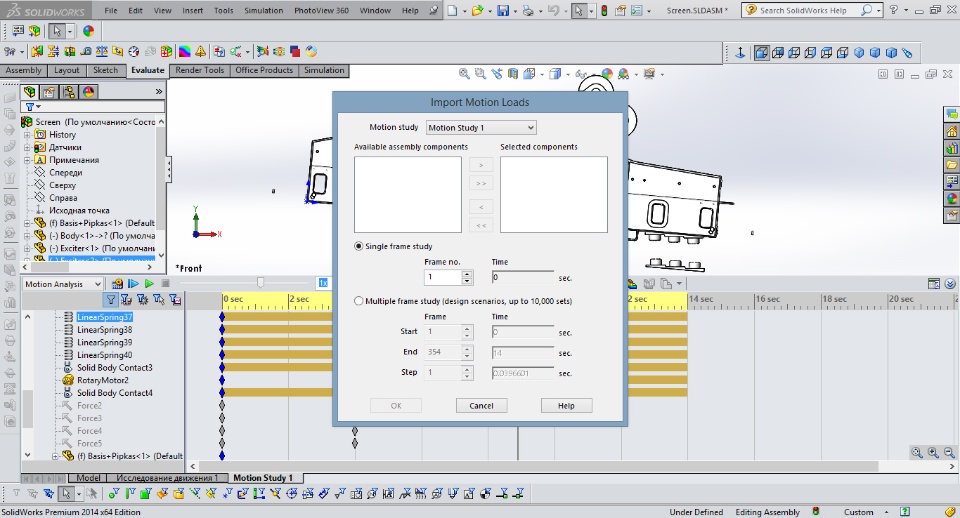The width and height of the screenshot is (960, 518).
Task: Open the Search SolidWorks Help dropdown arrow
Action: coord(879,10)
